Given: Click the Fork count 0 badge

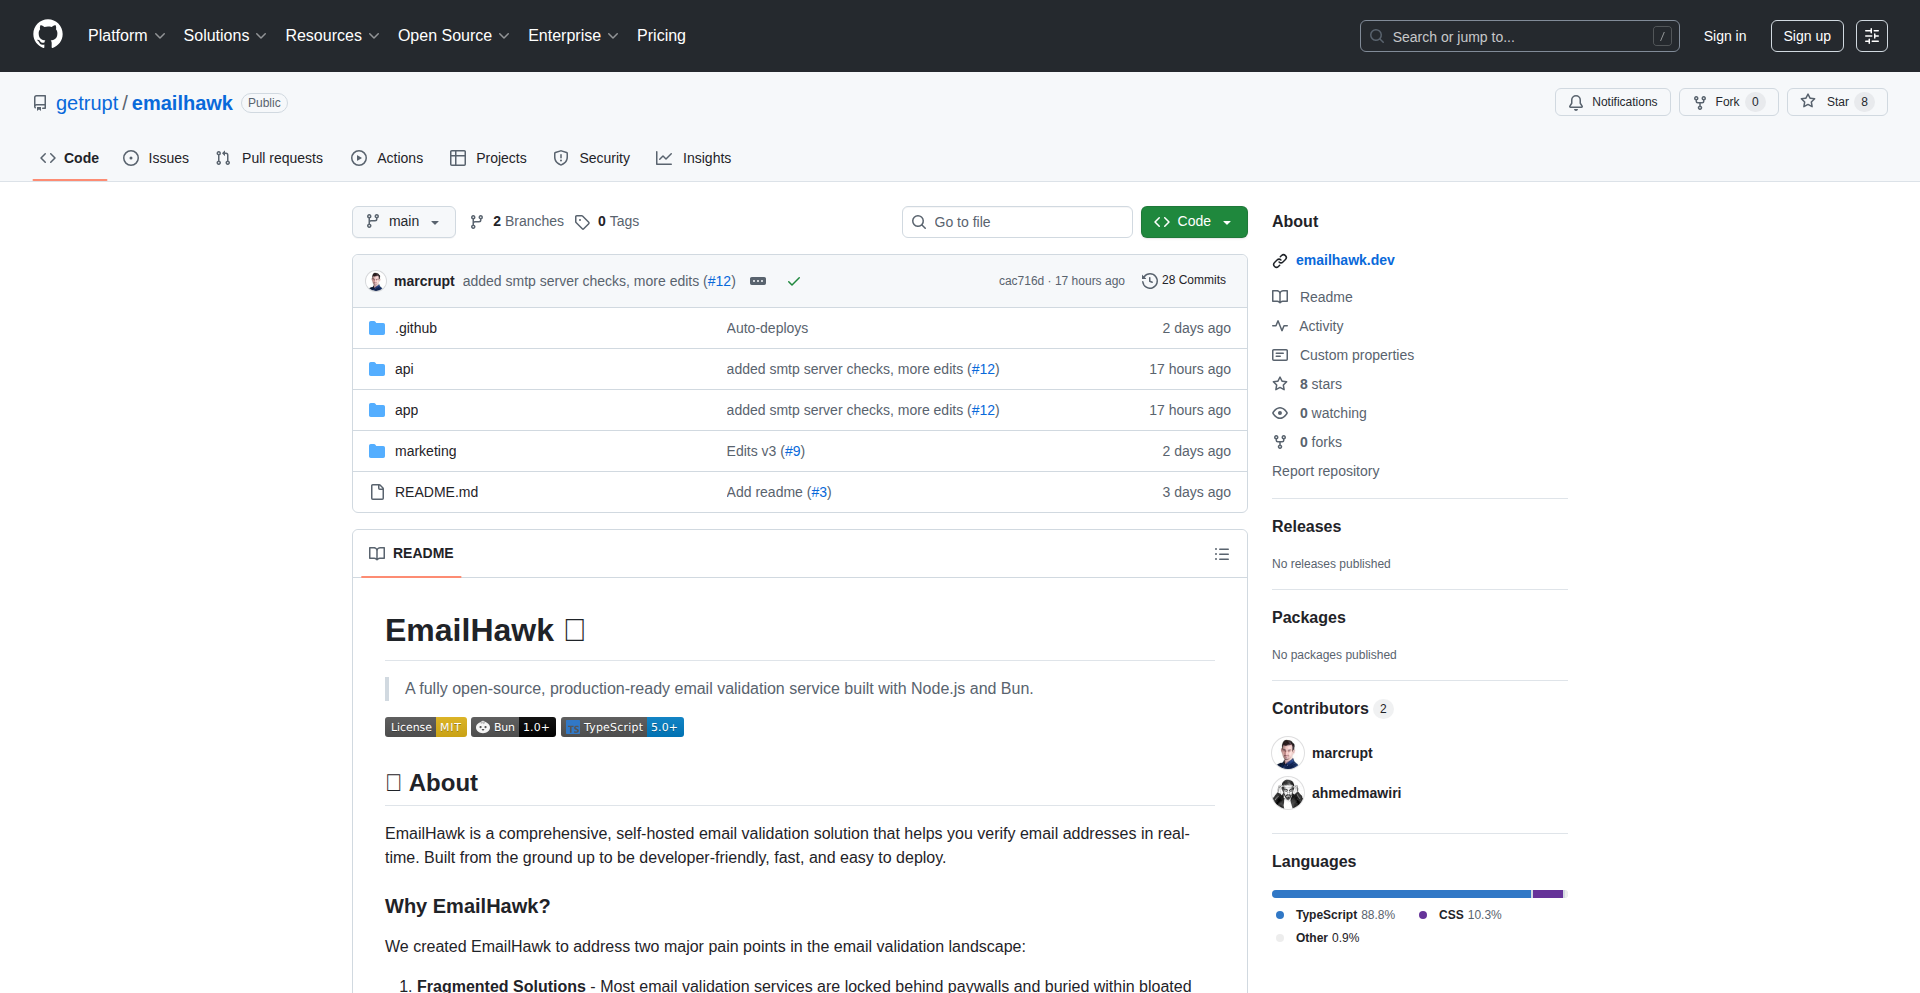Looking at the screenshot, I should point(1755,102).
